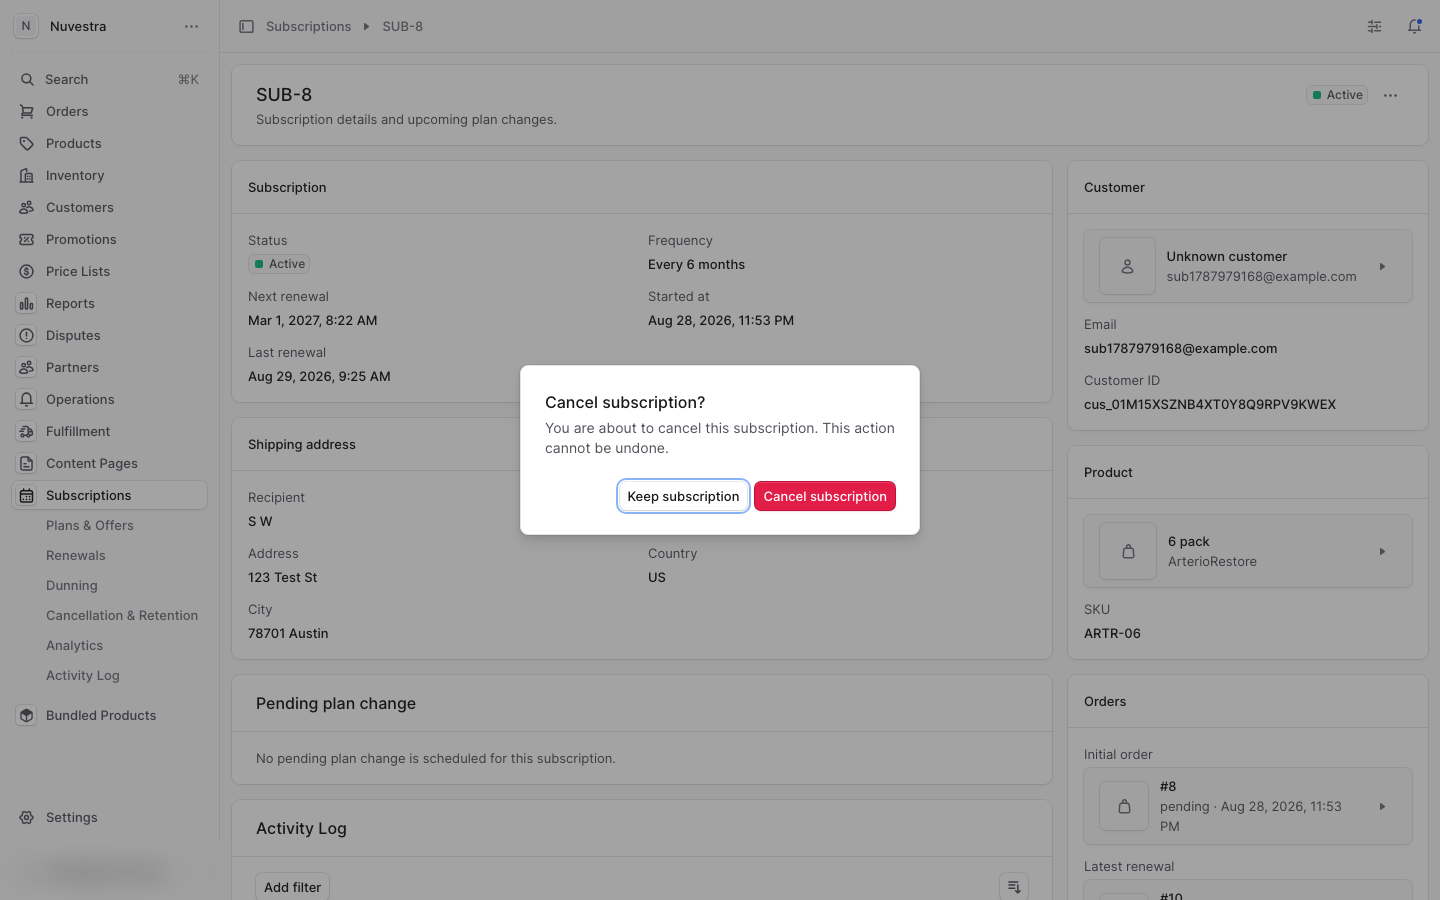Open Operations bell icon in sidebar
Image resolution: width=1440 pixels, height=900 pixels.
click(27, 399)
